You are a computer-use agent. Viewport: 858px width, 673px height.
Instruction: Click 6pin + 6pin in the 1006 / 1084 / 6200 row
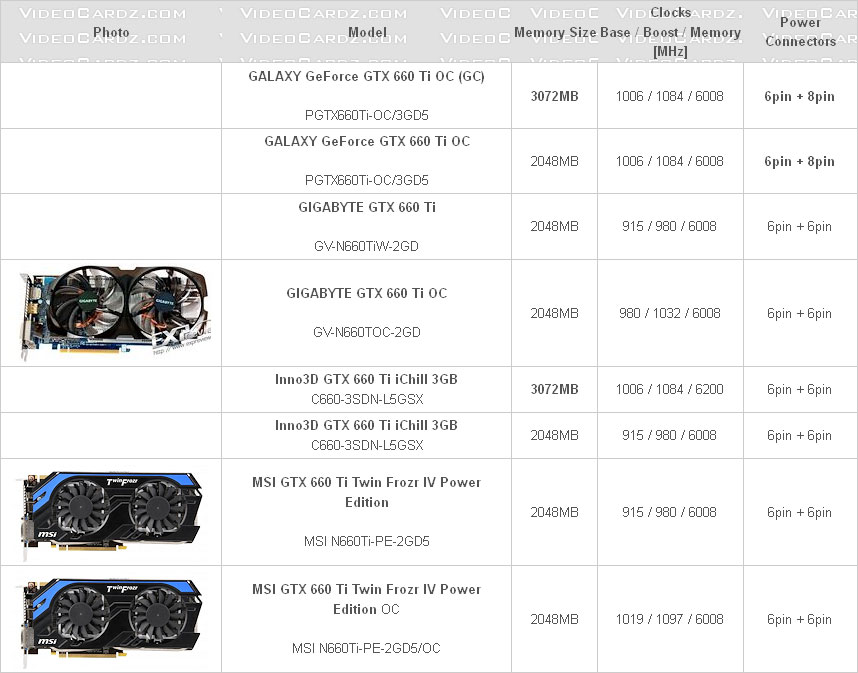[x=799, y=390]
